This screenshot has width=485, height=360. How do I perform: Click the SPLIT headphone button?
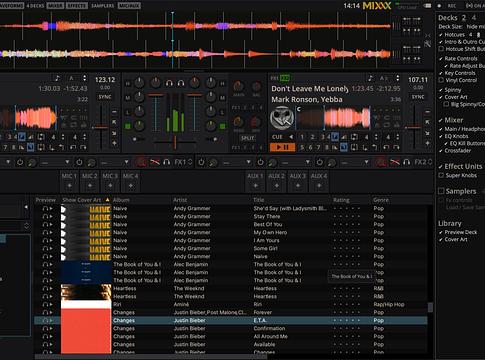[x=247, y=138]
